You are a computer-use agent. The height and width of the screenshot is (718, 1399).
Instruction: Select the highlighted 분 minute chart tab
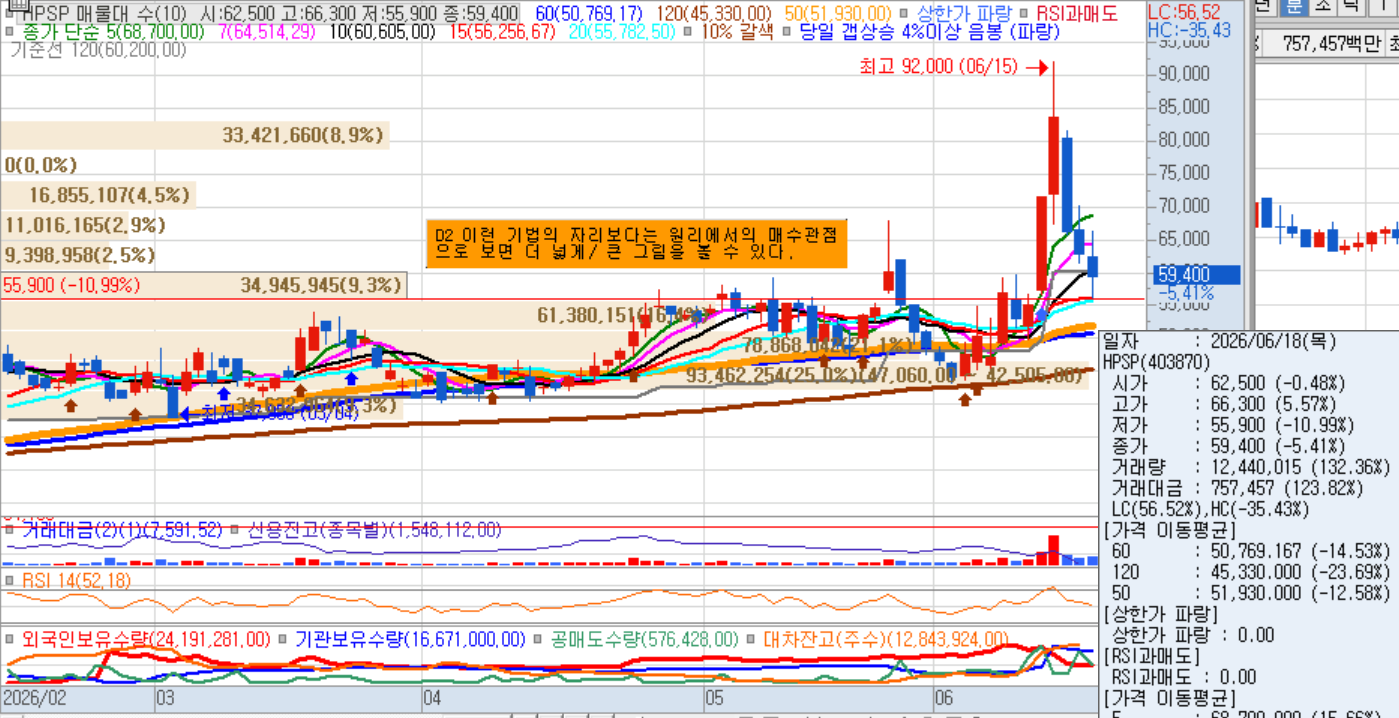click(1295, 6)
